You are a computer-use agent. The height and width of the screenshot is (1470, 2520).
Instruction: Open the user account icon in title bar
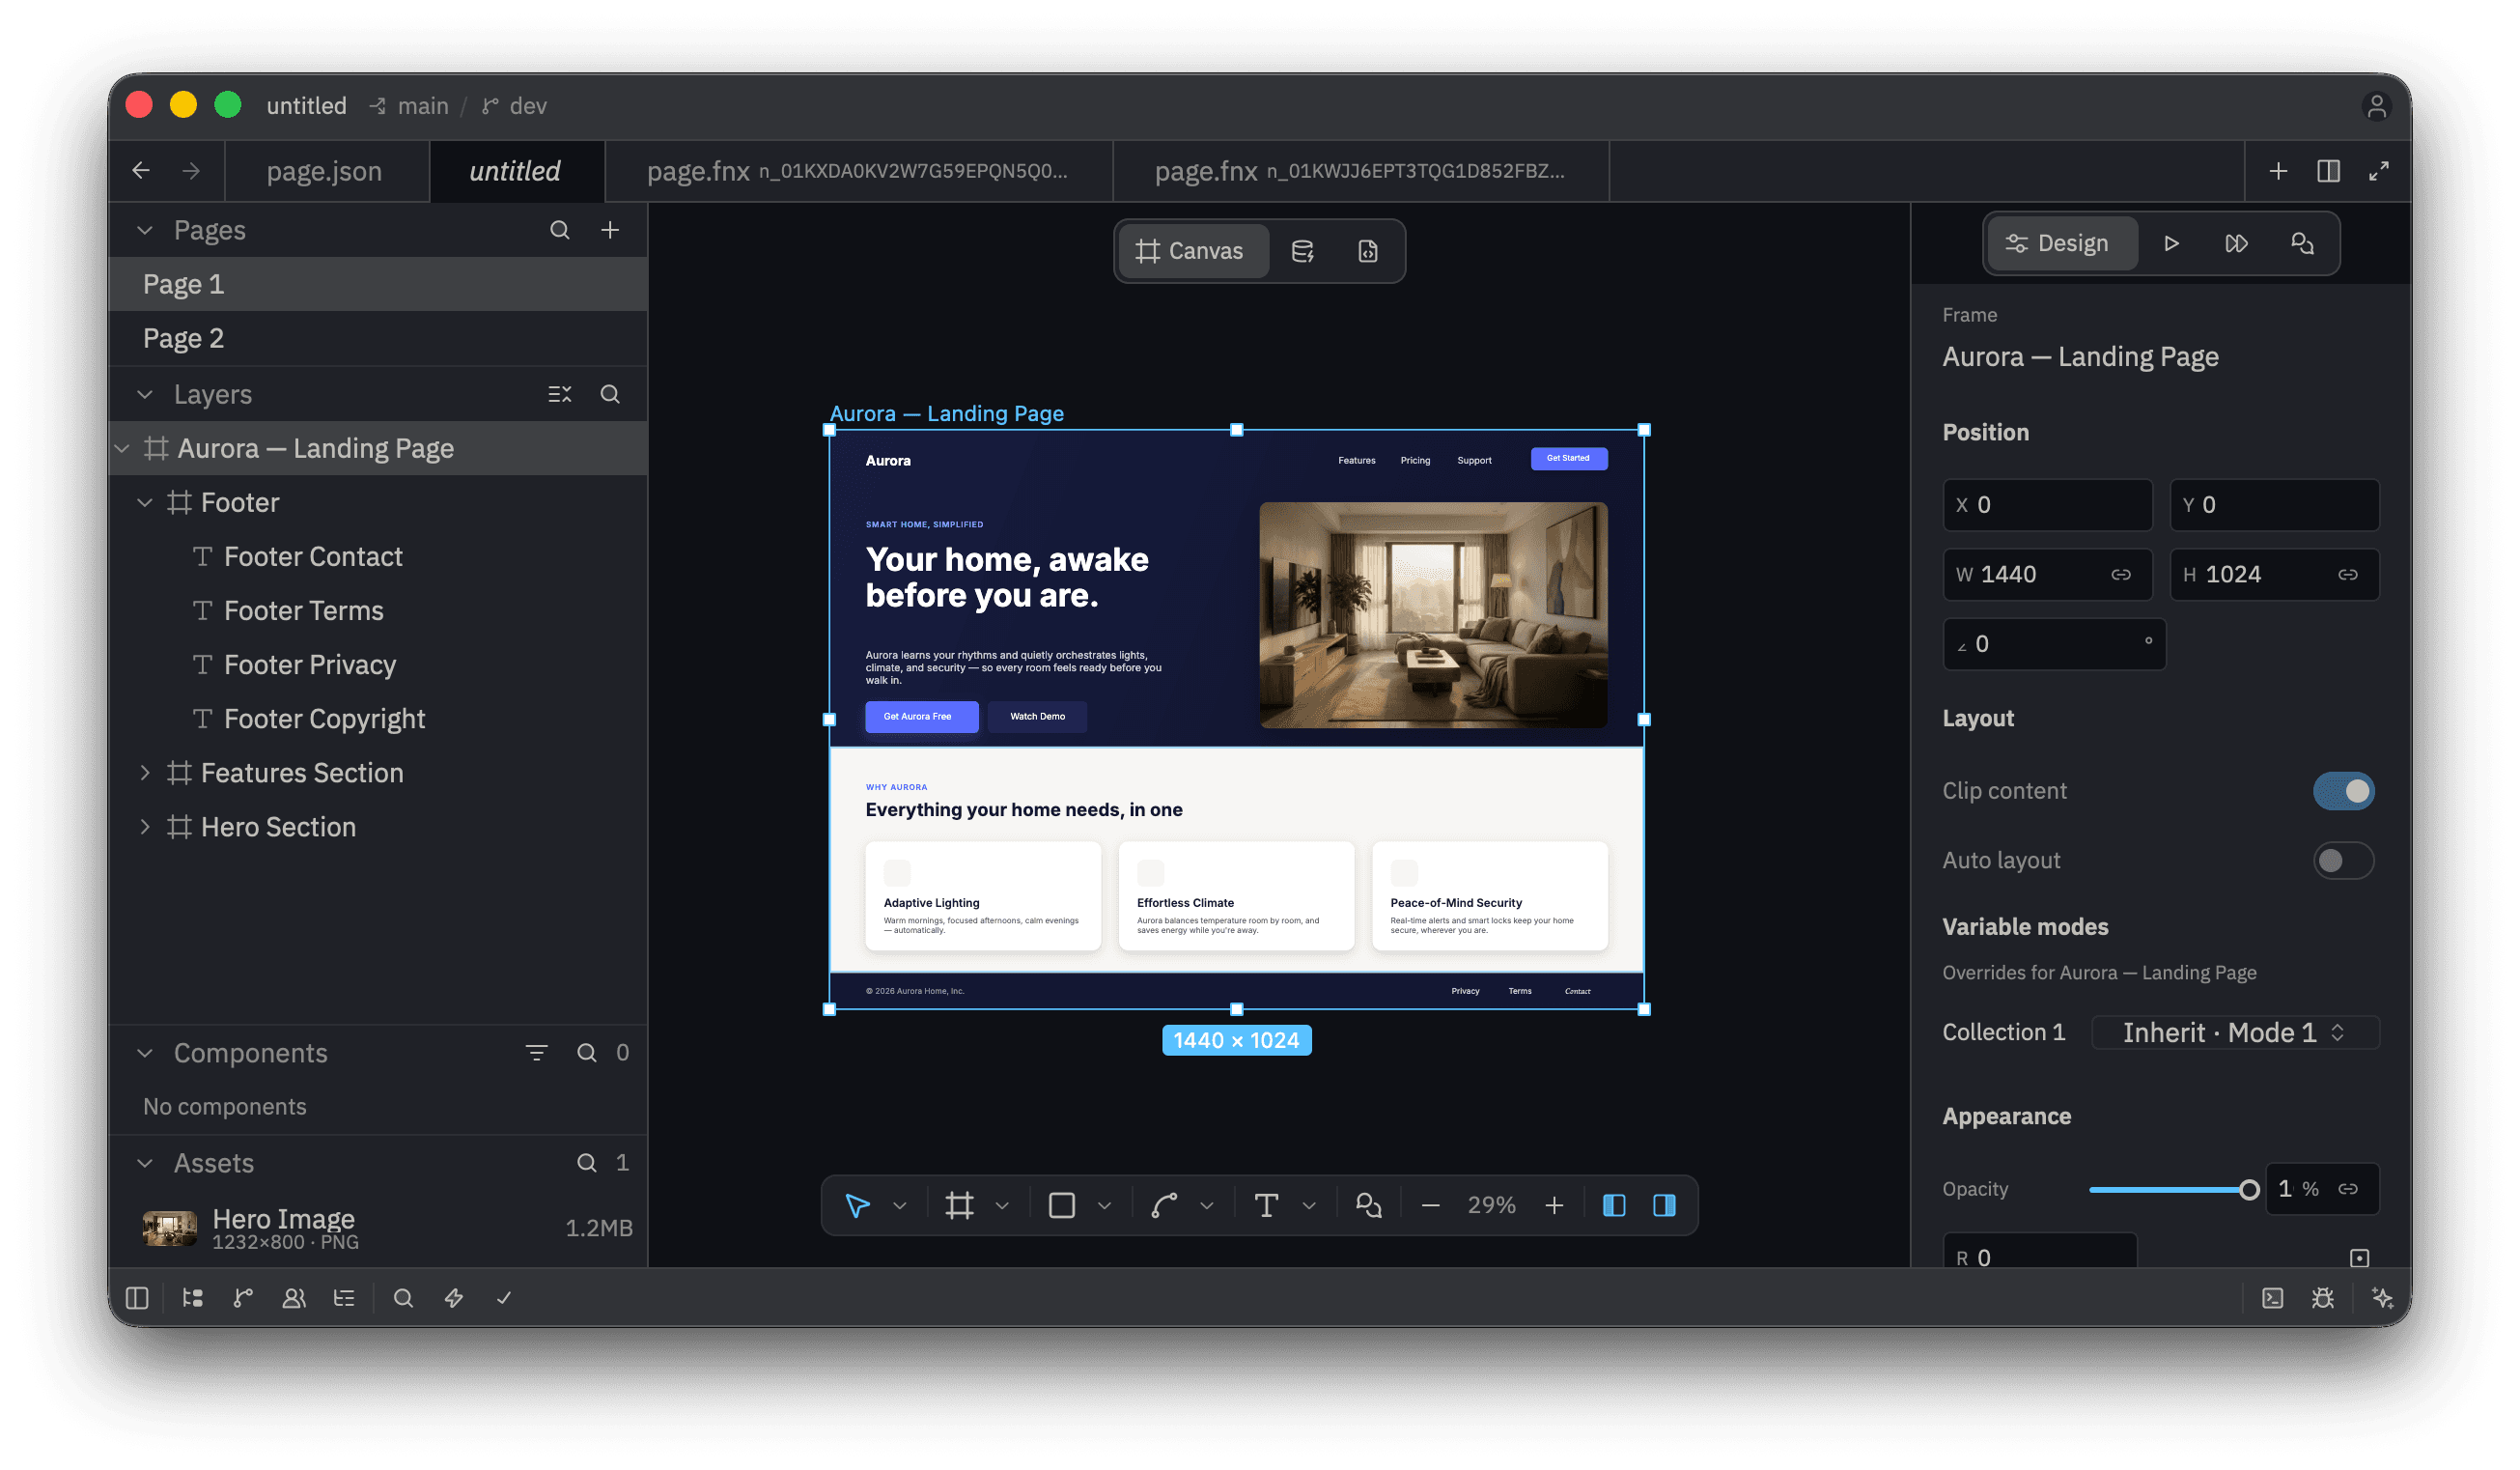point(2376,106)
